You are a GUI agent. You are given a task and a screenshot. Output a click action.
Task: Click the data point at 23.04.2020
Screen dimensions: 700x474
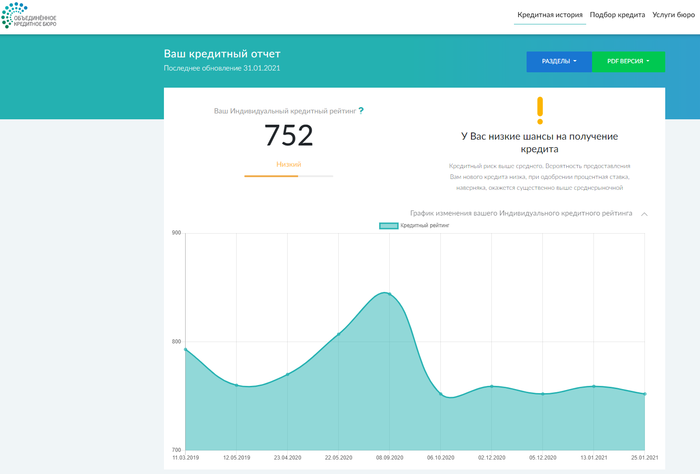tap(287, 374)
